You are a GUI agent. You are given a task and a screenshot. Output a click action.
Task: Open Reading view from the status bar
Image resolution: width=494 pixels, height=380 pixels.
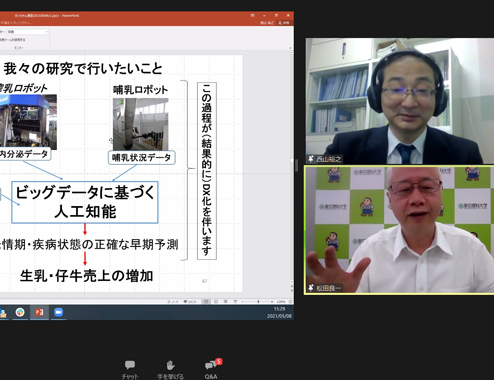pyautogui.click(x=225, y=301)
